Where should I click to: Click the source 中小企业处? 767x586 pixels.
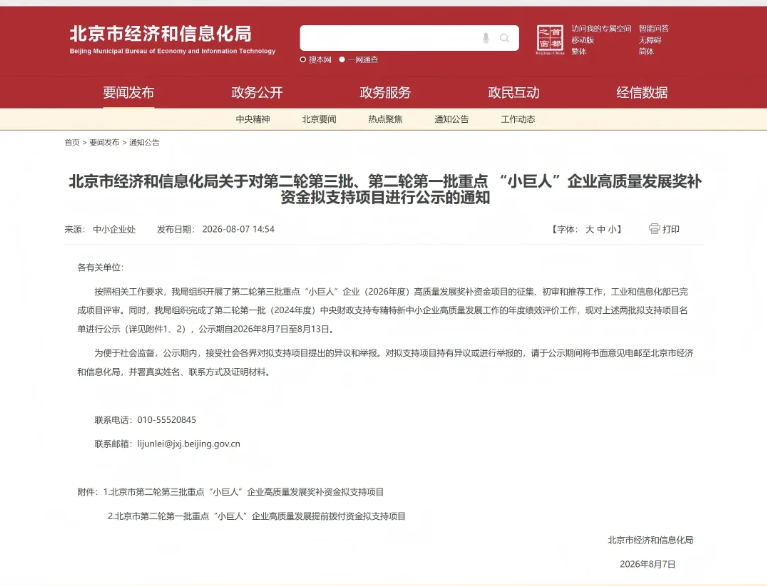[x=114, y=229]
